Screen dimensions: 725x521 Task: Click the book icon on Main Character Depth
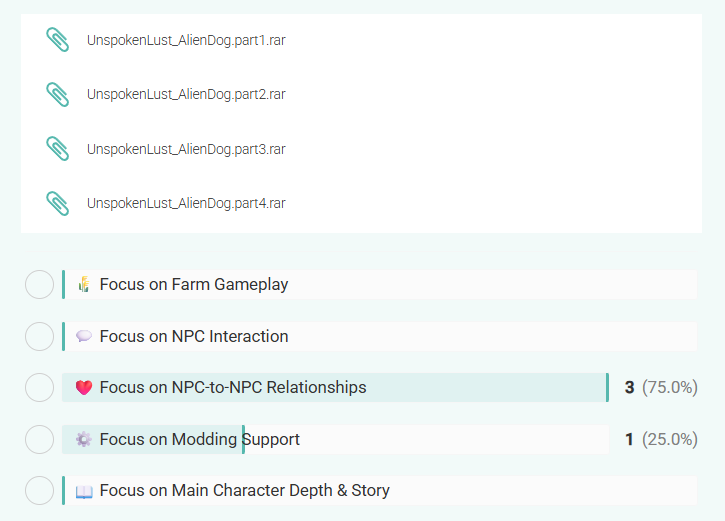click(84, 491)
